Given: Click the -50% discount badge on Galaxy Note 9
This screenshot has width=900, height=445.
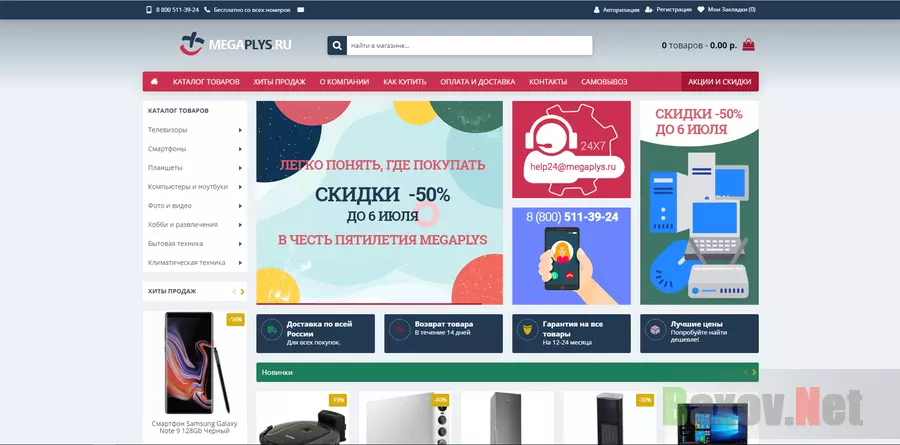Looking at the screenshot, I should [x=235, y=319].
